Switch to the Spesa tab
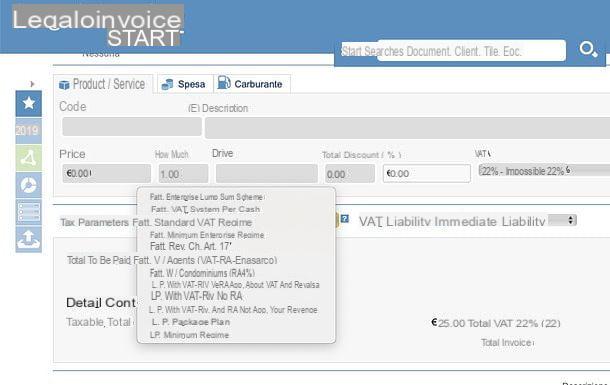The image size is (610, 385). click(x=184, y=84)
